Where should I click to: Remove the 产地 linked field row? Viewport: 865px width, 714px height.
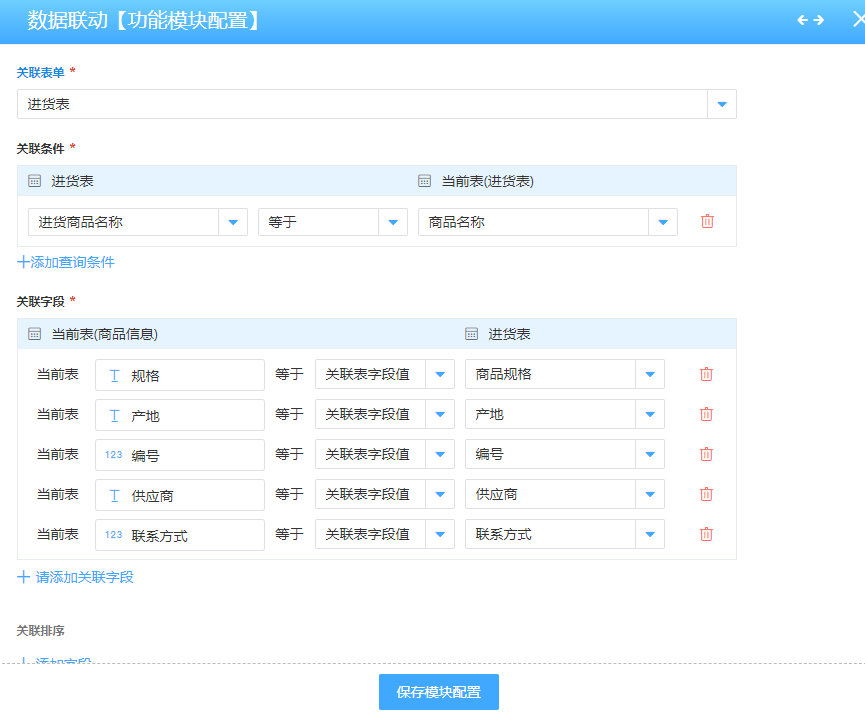(x=706, y=414)
